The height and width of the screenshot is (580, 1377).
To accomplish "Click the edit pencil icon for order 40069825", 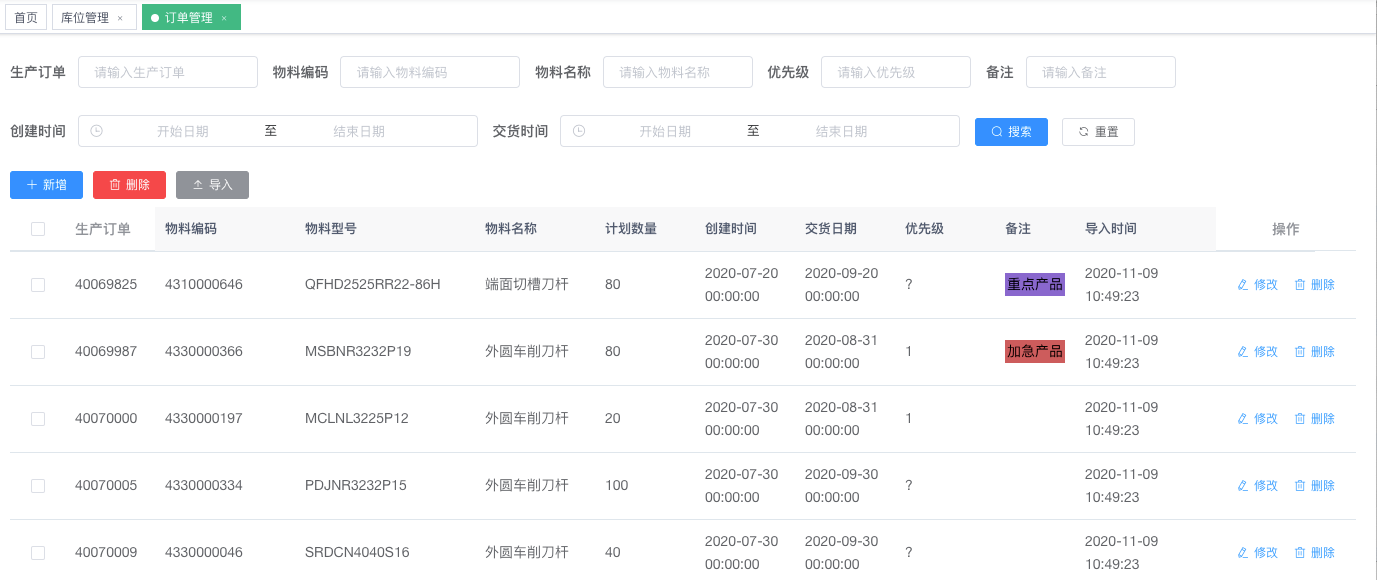I will (1243, 285).
